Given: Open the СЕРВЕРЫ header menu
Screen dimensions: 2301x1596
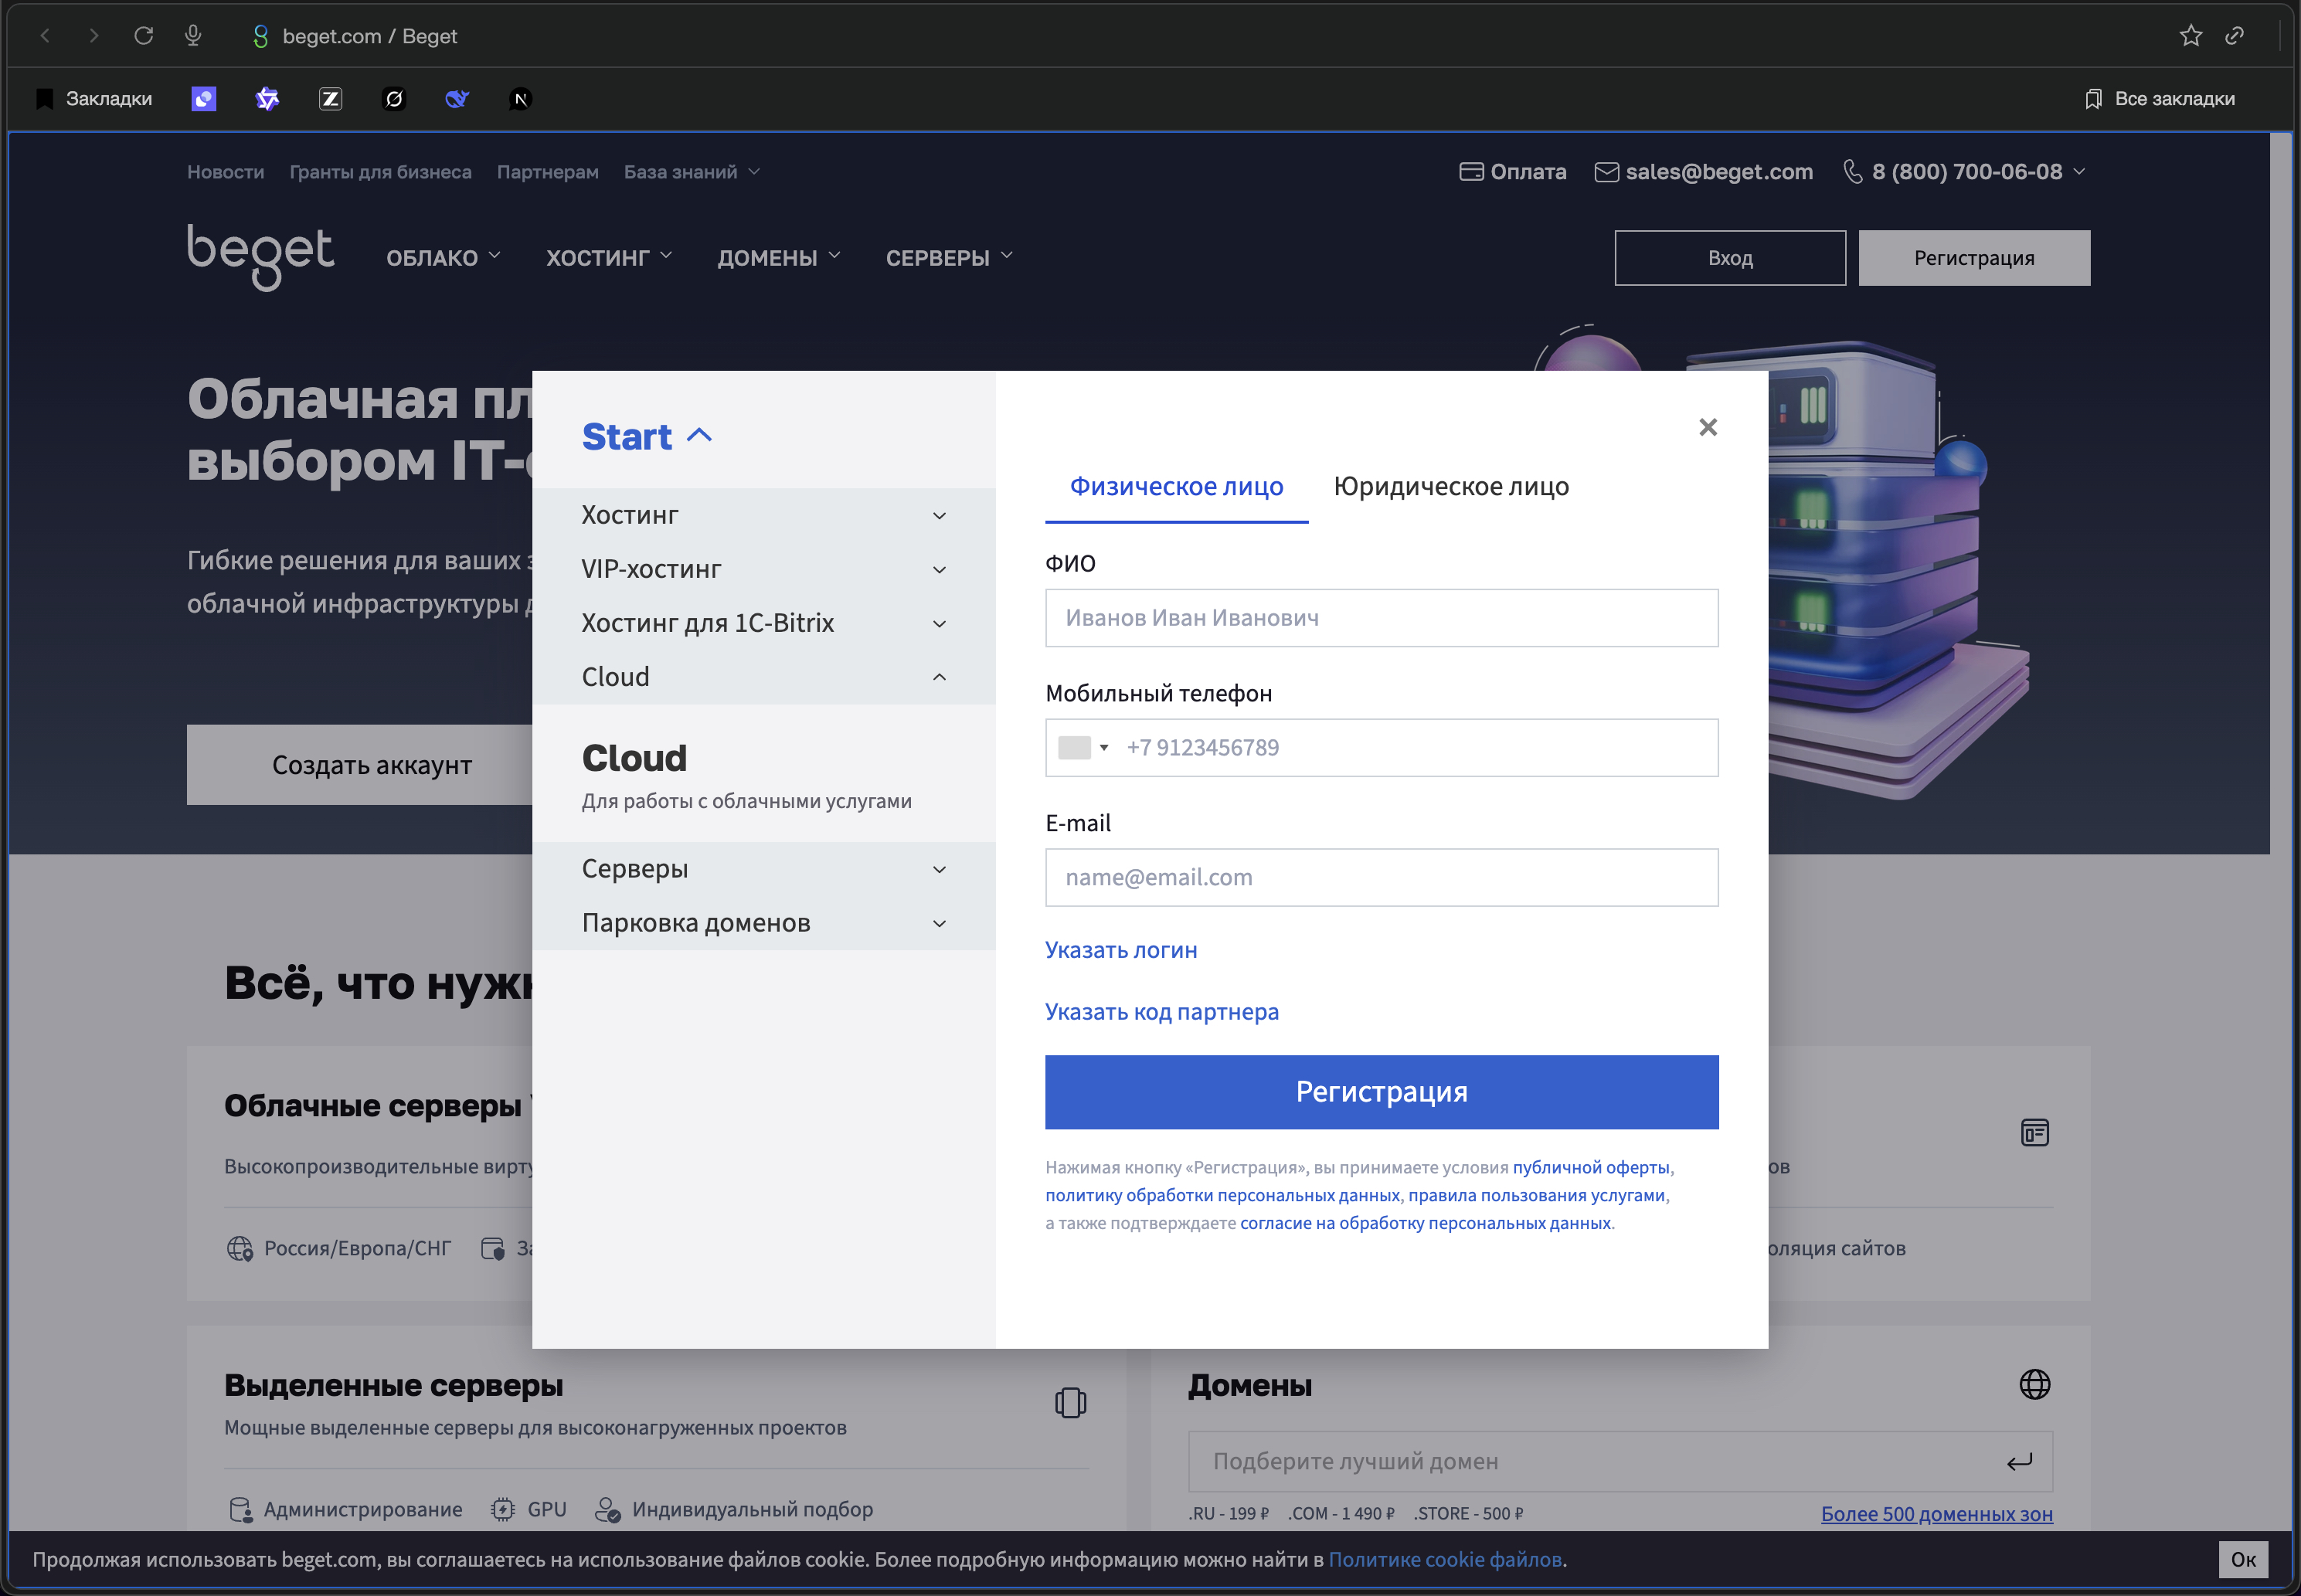Looking at the screenshot, I should click(x=950, y=258).
